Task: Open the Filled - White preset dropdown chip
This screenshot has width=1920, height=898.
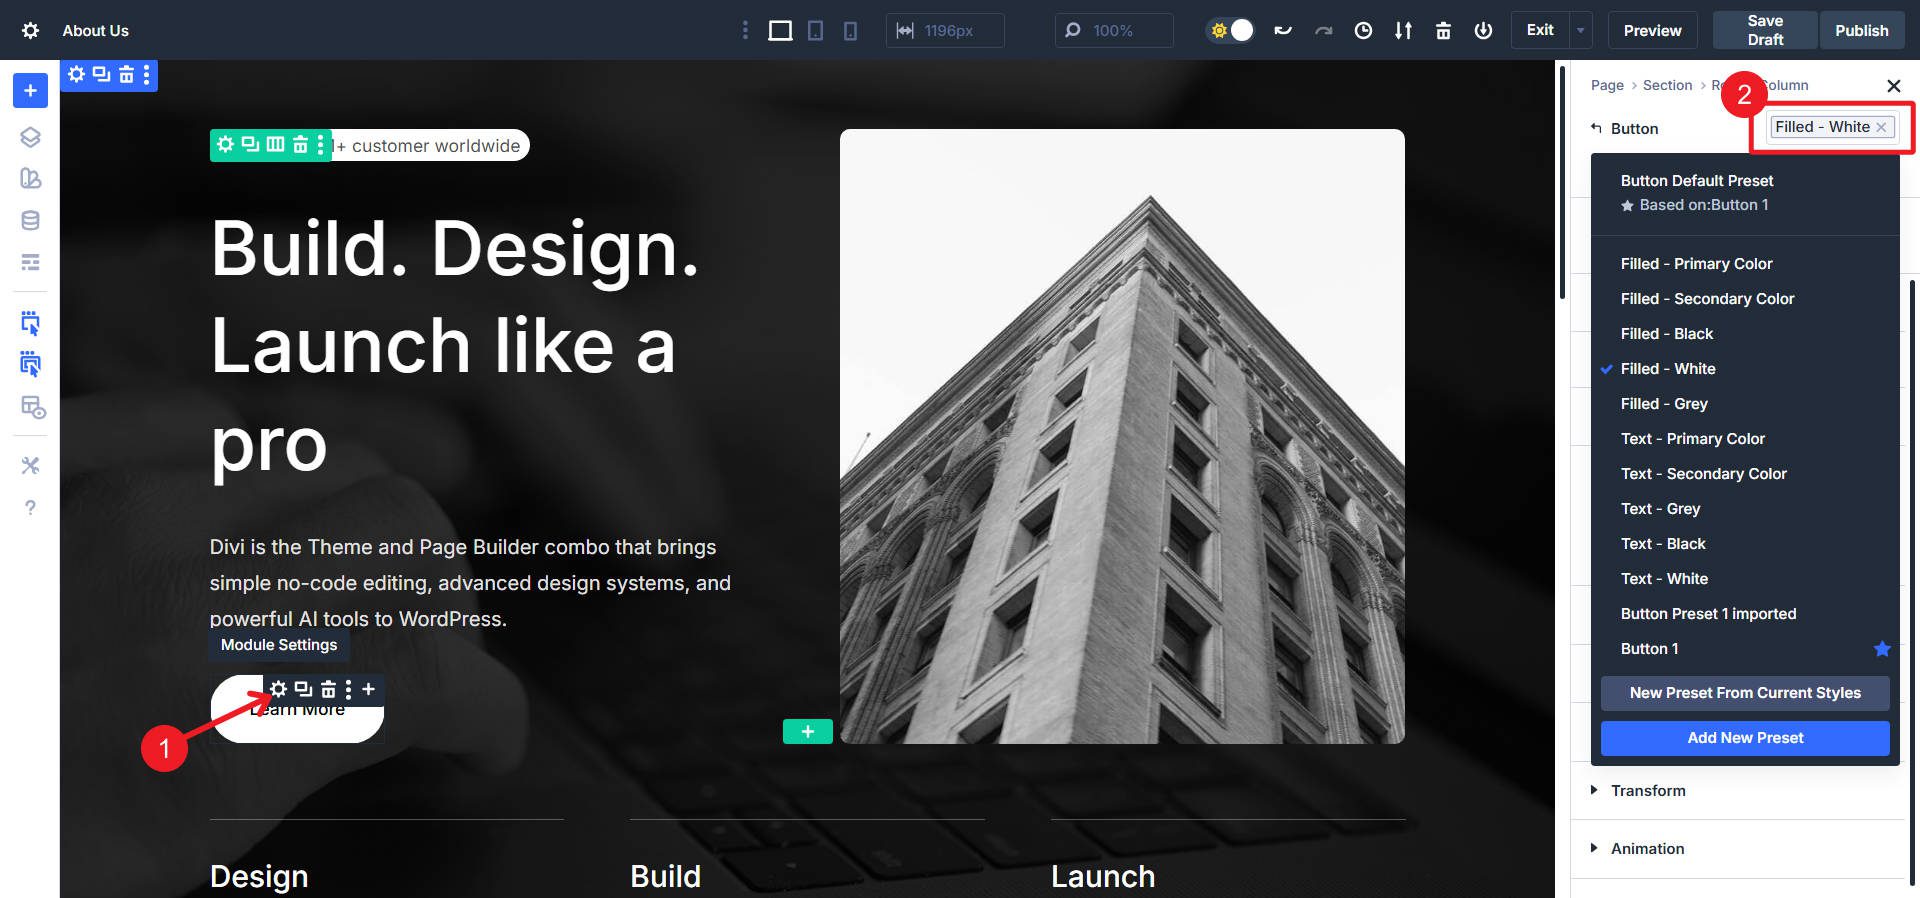Action: coord(1822,127)
